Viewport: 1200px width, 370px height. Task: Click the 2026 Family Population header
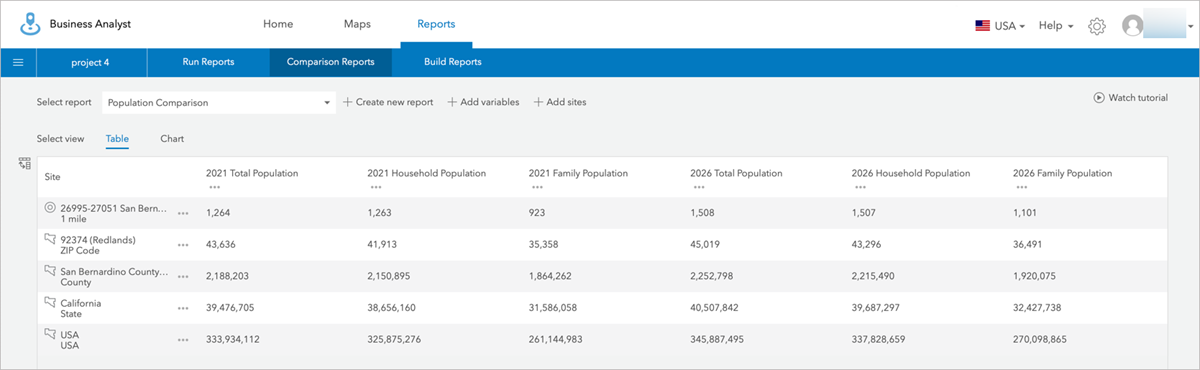(x=1062, y=173)
